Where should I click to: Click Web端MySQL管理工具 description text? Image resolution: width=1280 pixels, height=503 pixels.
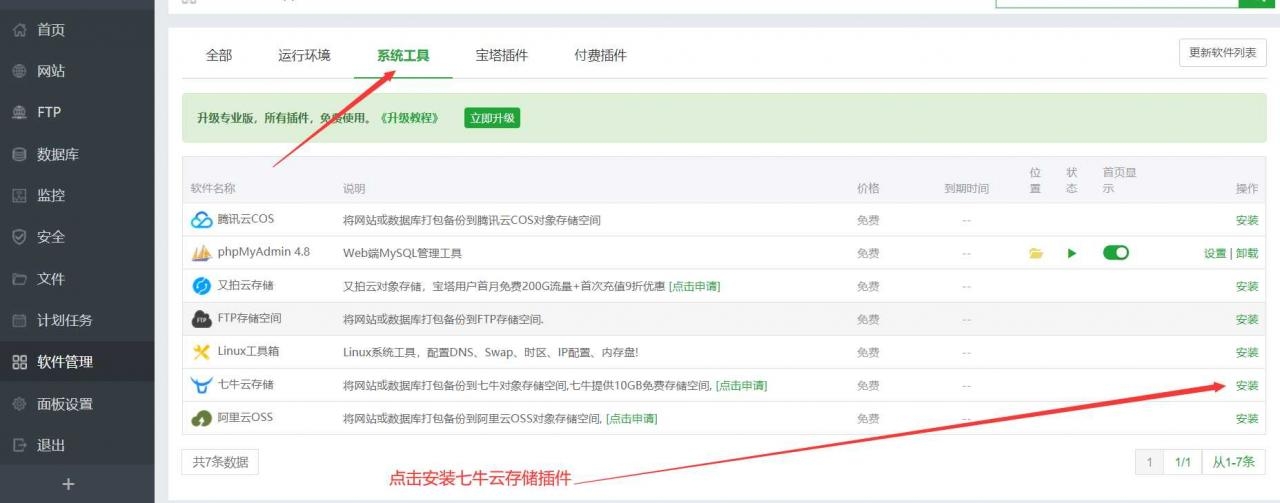(402, 253)
